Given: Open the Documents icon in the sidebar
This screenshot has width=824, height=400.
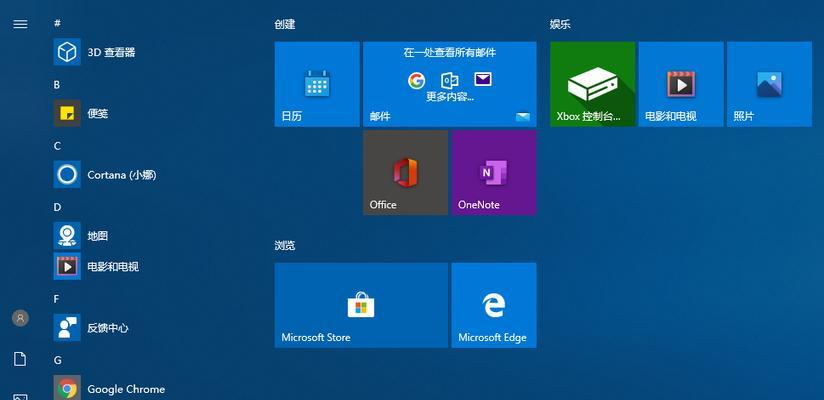Looking at the screenshot, I should [20, 359].
